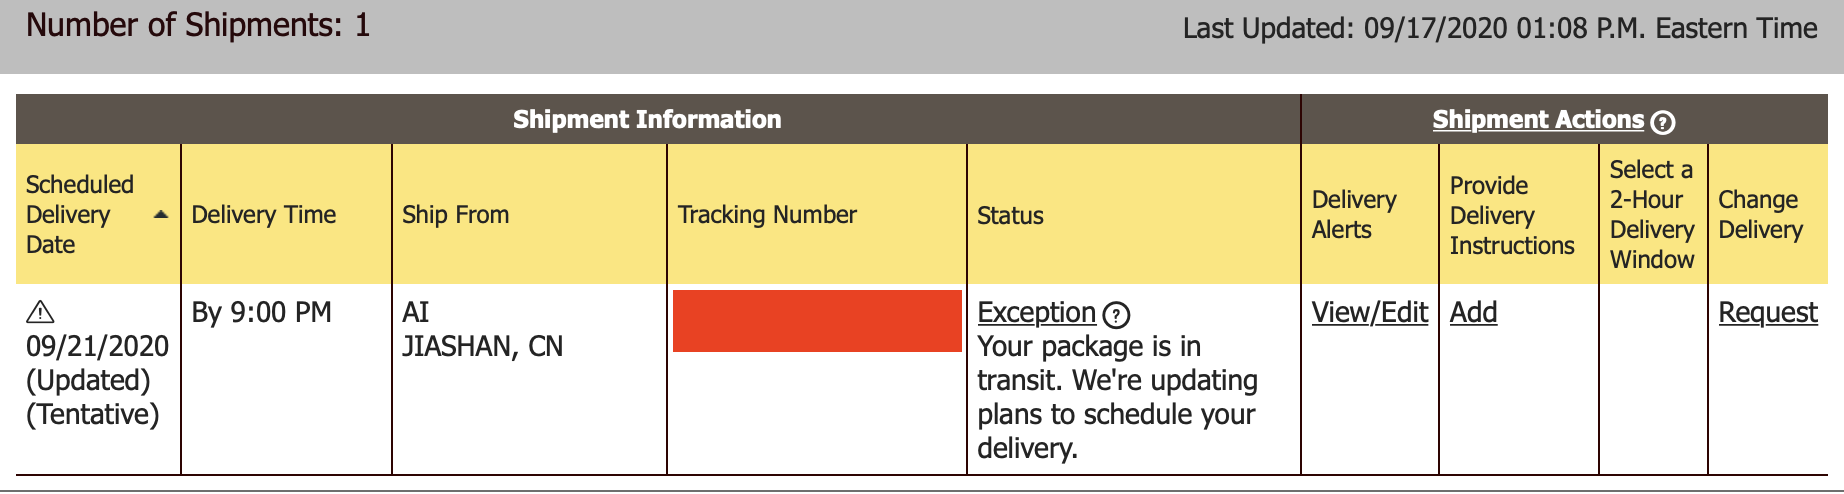Open the Exception status link
The width and height of the screenshot is (1844, 494).
pos(1037,313)
